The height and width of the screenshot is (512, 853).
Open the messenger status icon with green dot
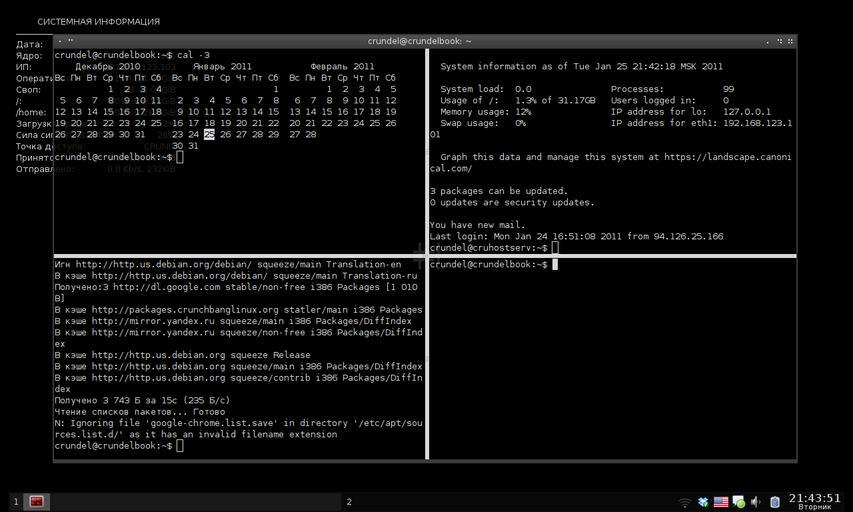pos(738,502)
